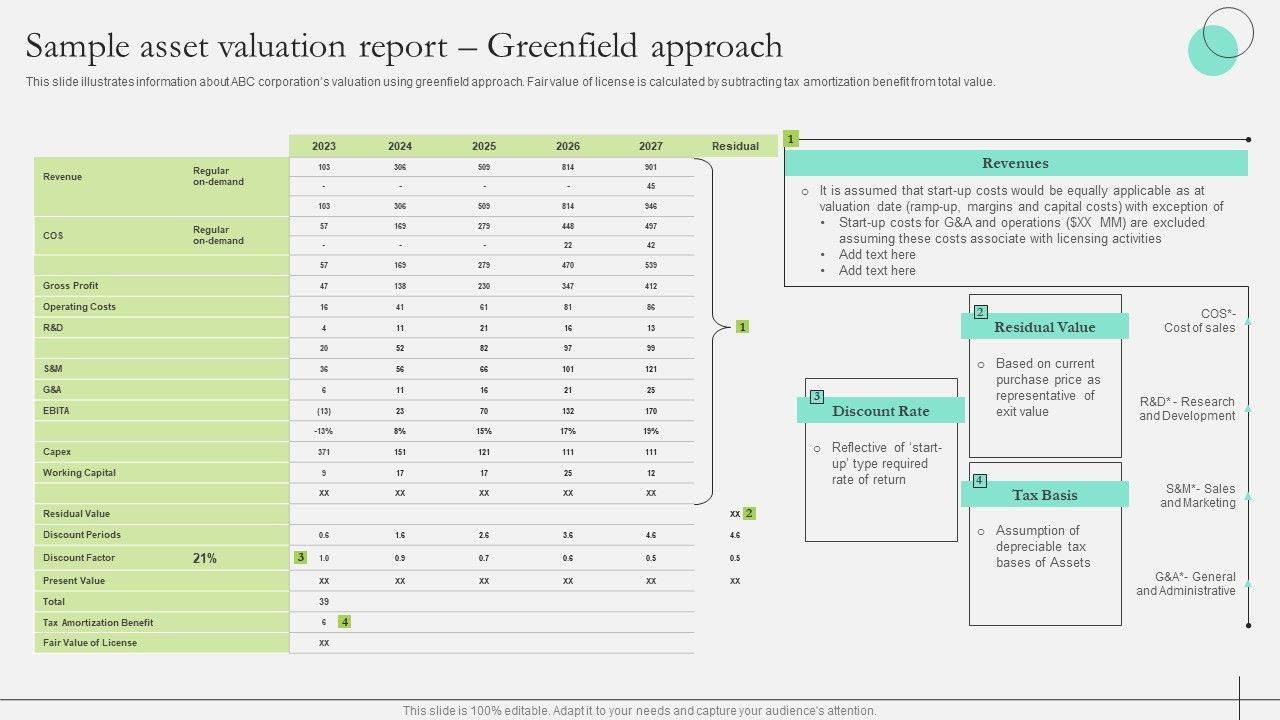The width and height of the screenshot is (1280, 720).
Task: Select the Revenues teal header bar
Action: (1015, 163)
